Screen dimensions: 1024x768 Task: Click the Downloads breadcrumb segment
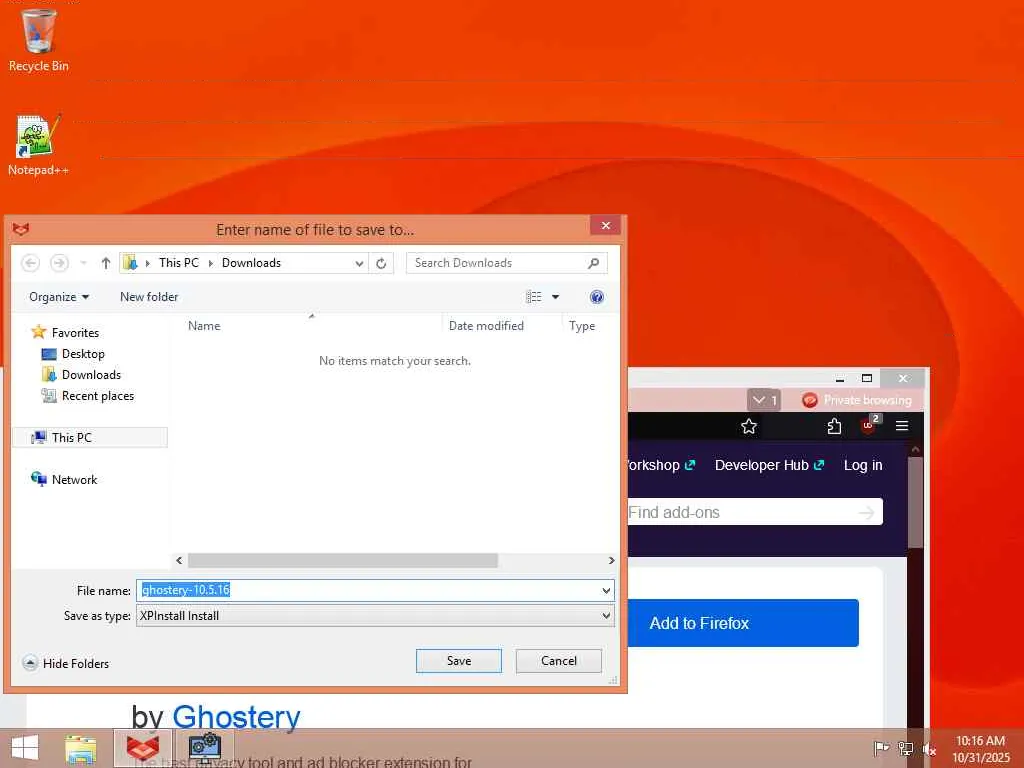pyautogui.click(x=251, y=263)
